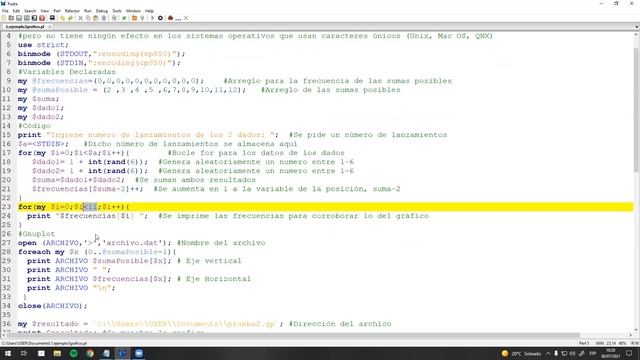Image resolution: width=640 pixels, height=360 pixels.
Task: Open the Refactor menu
Action: point(72,11)
